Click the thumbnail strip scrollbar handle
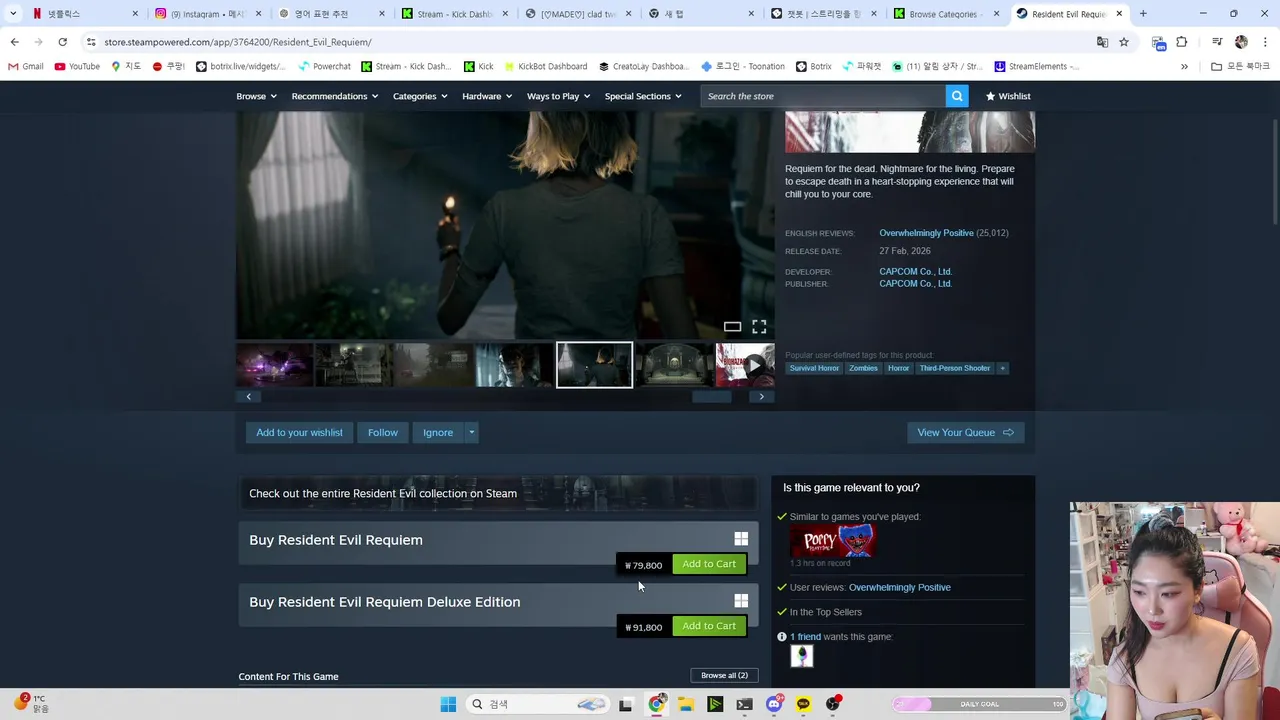Viewport: 1280px width, 720px height. (x=712, y=397)
